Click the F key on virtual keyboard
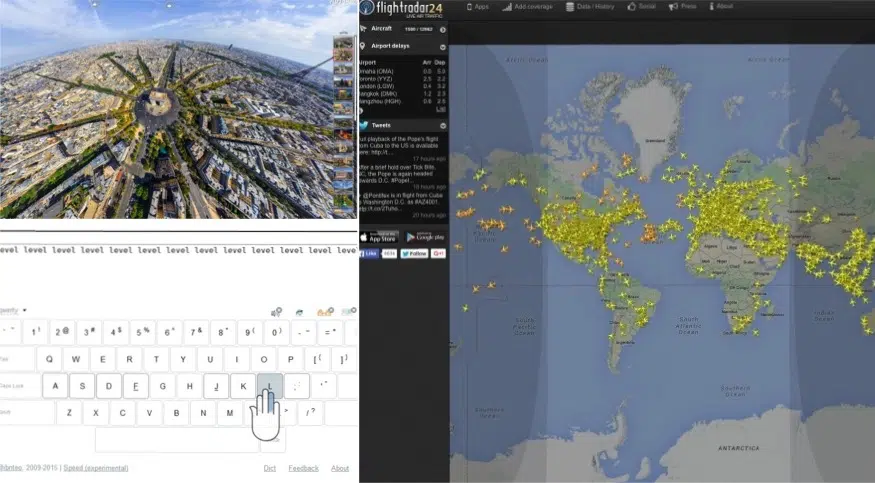875x483 pixels. (x=136, y=386)
